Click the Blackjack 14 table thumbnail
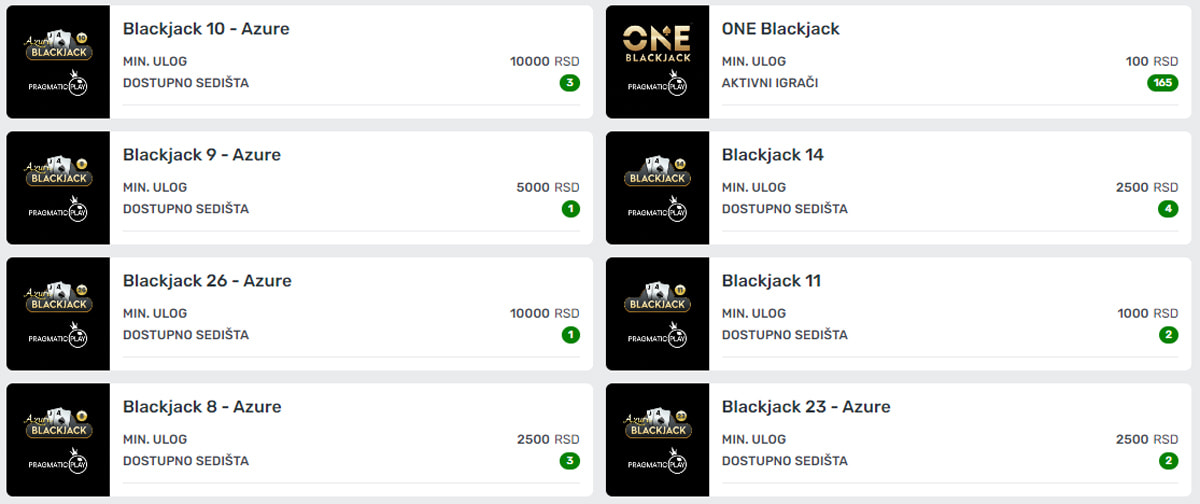 (657, 188)
